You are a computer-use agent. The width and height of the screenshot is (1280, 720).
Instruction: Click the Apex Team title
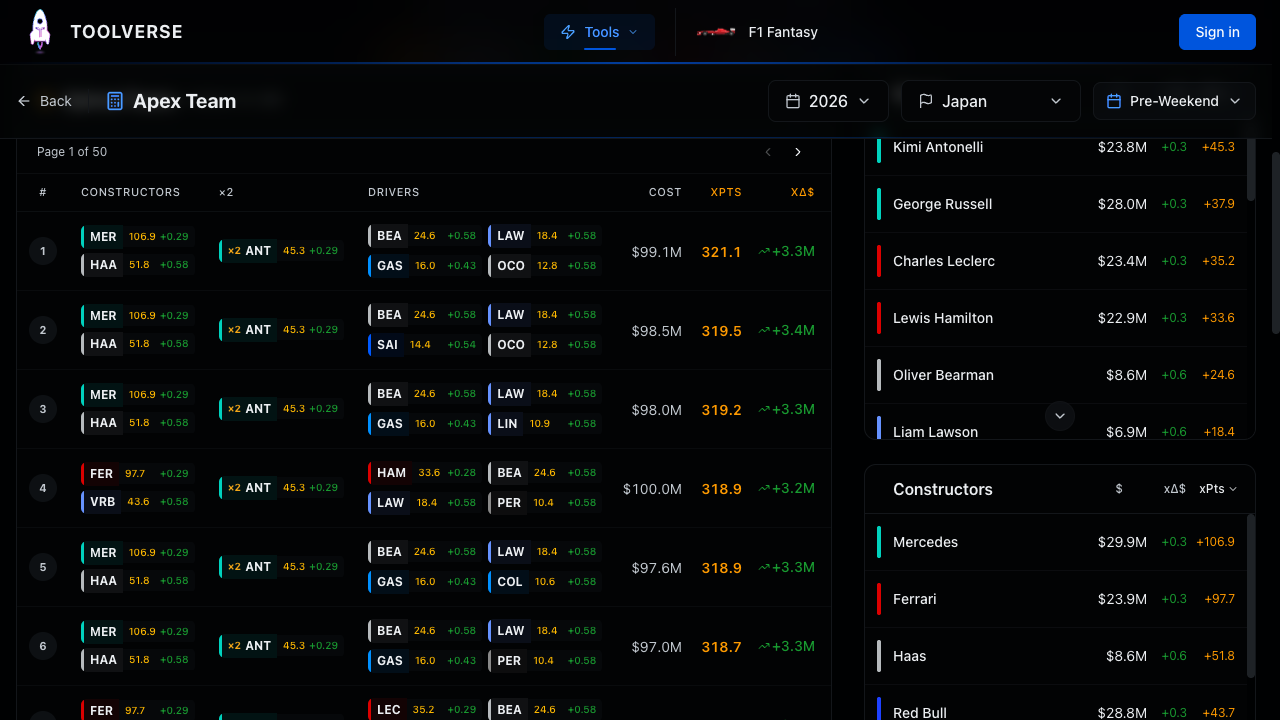click(184, 101)
